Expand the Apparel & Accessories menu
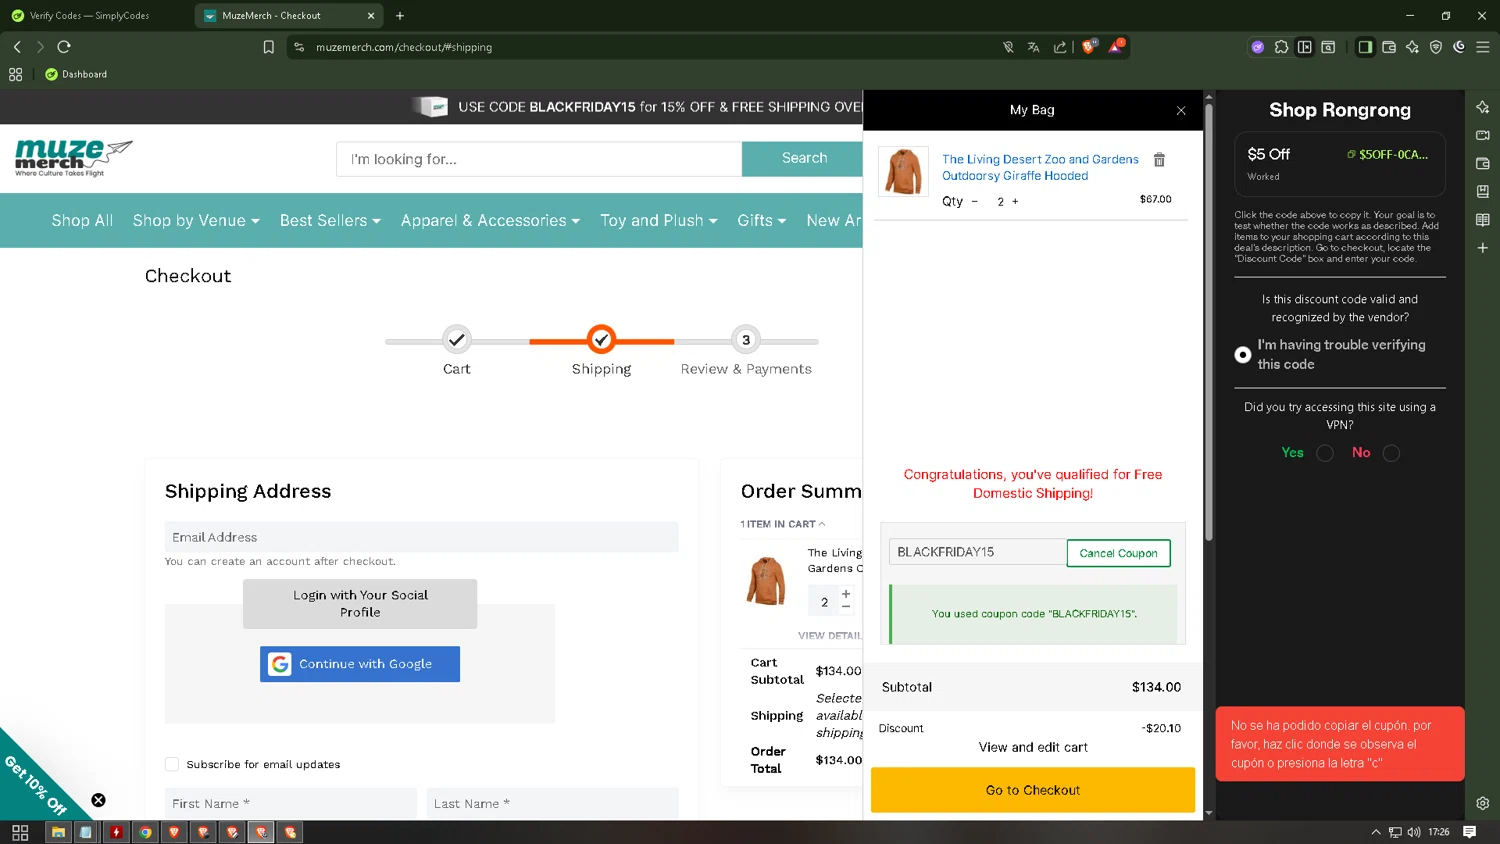Image resolution: width=1500 pixels, height=844 pixels. click(490, 221)
